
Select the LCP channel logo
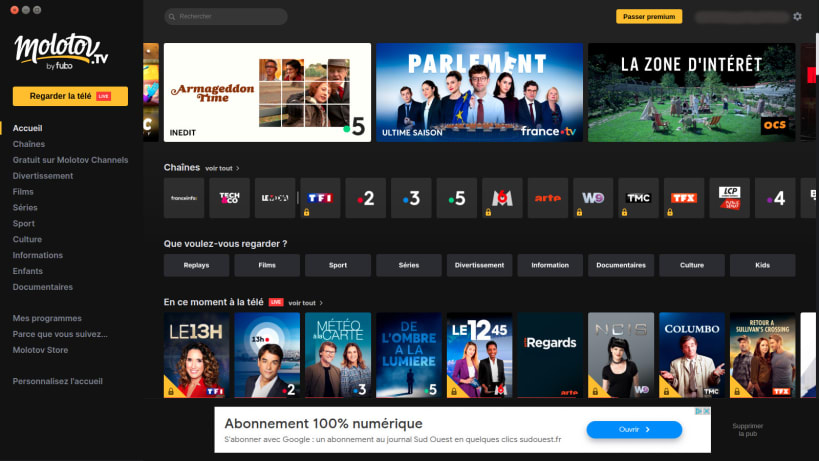[729, 198]
